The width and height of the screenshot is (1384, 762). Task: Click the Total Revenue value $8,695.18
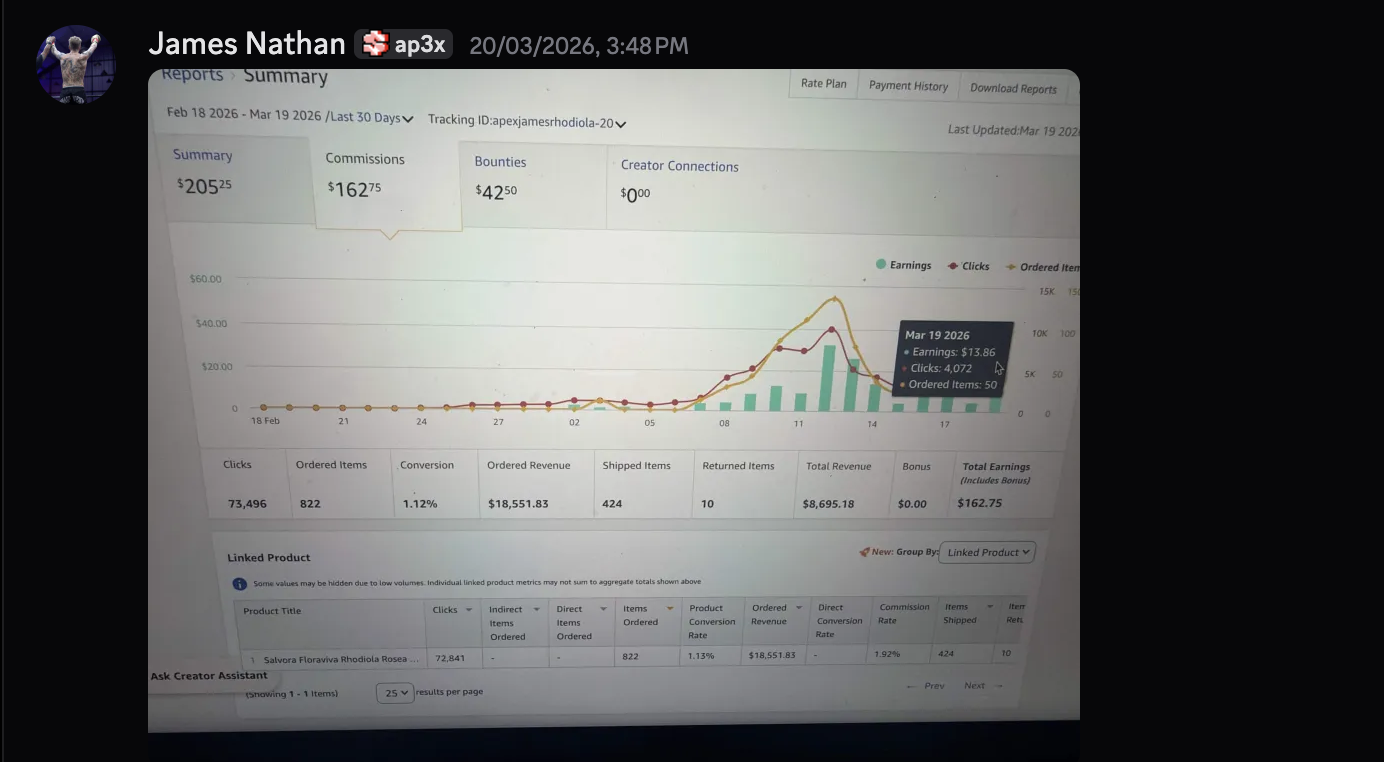pyautogui.click(x=828, y=504)
